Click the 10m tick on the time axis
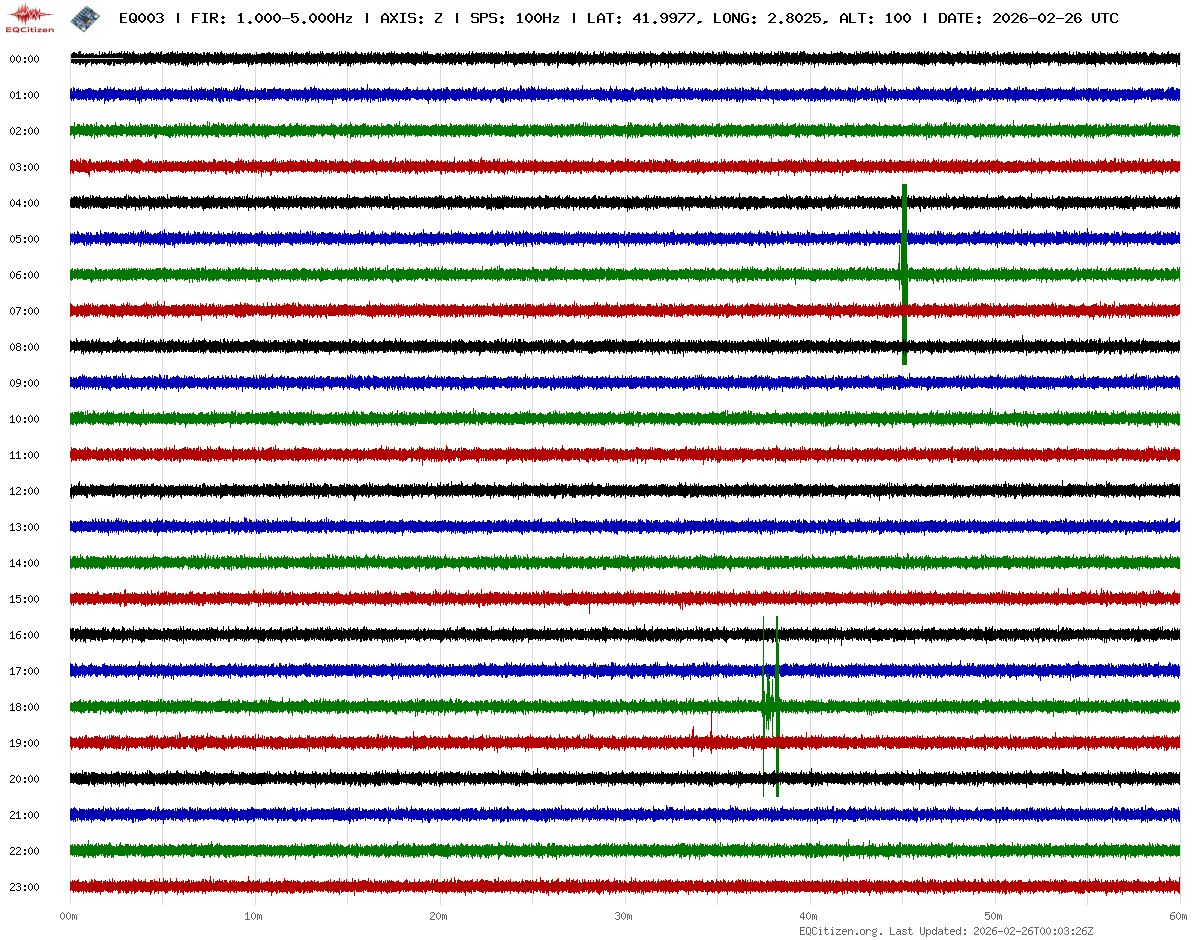1200x940 pixels. pyautogui.click(x=254, y=916)
